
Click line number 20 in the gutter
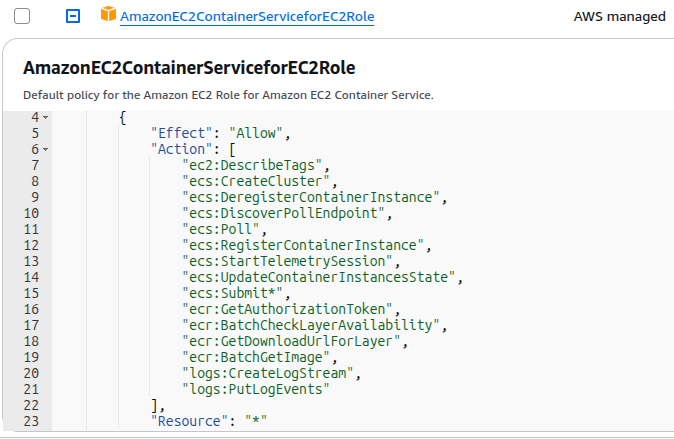point(31,374)
